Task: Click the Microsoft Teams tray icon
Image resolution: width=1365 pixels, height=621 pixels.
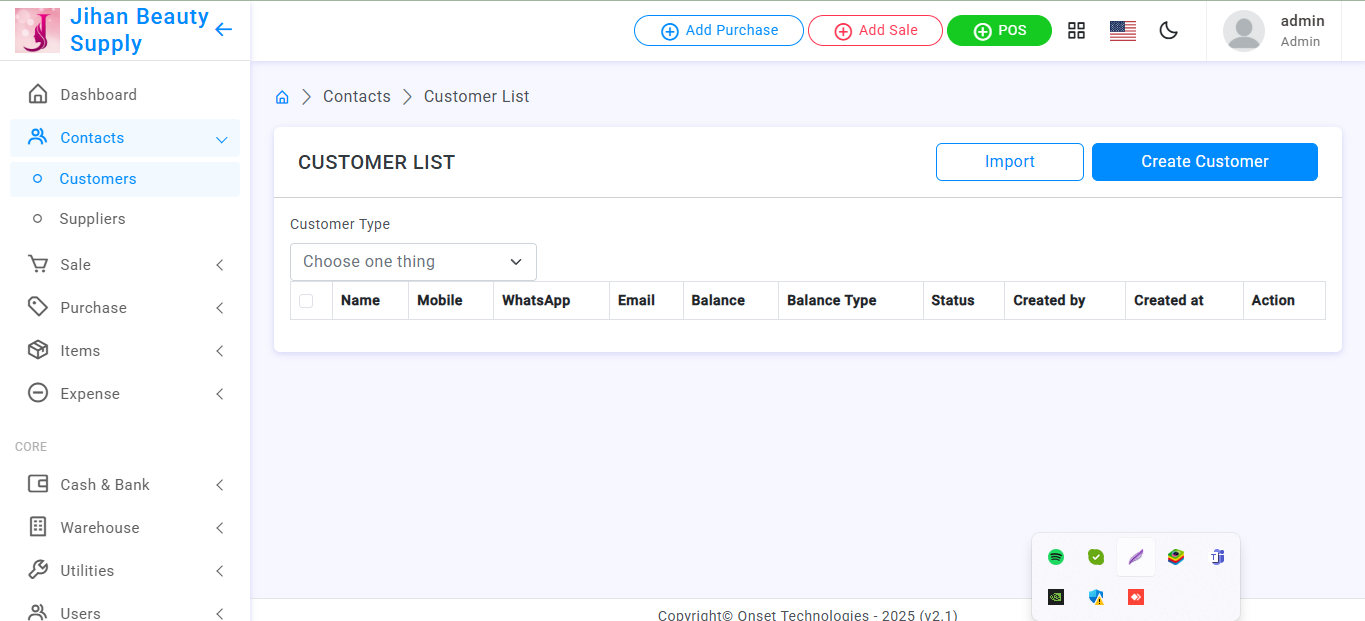Action: 1217,557
